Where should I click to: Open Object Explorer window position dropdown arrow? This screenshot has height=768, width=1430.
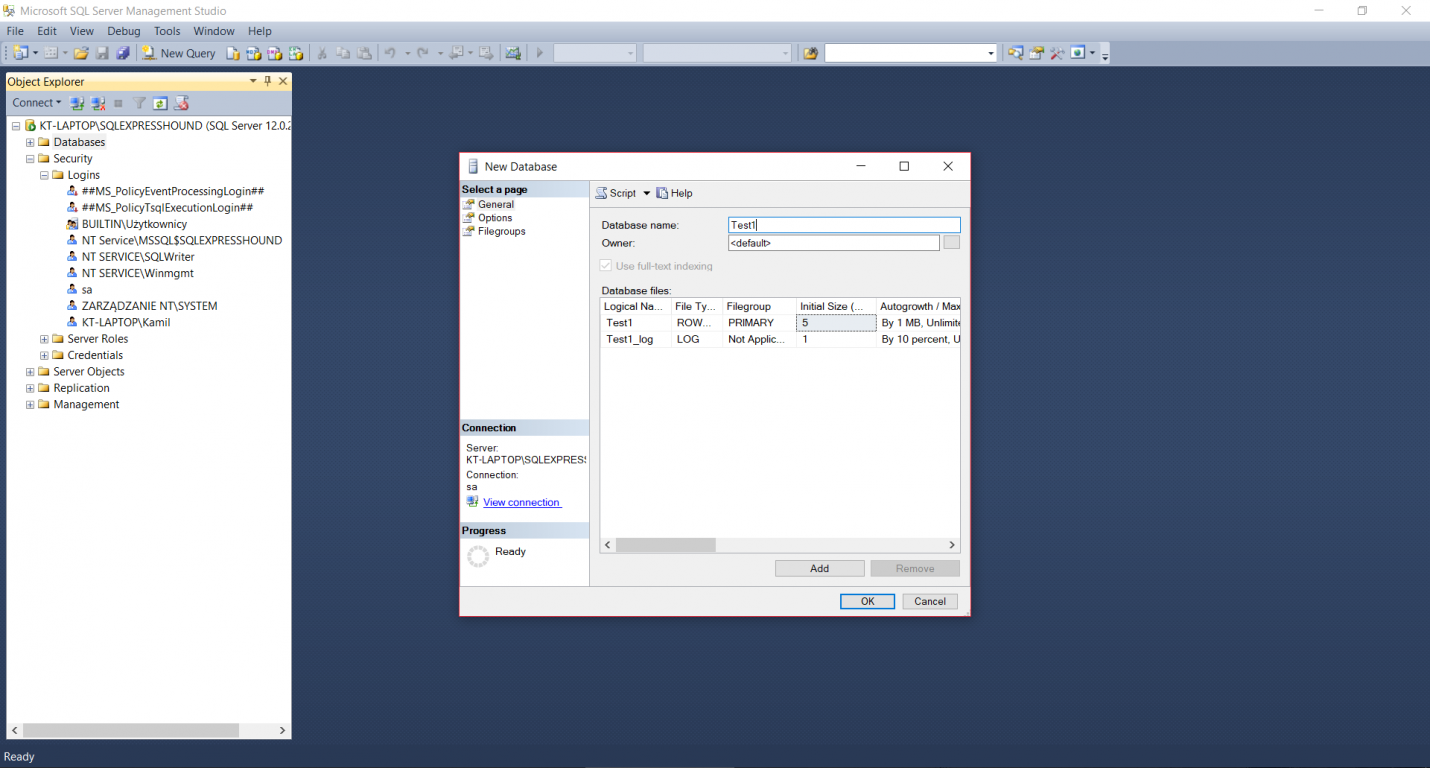[x=253, y=81]
